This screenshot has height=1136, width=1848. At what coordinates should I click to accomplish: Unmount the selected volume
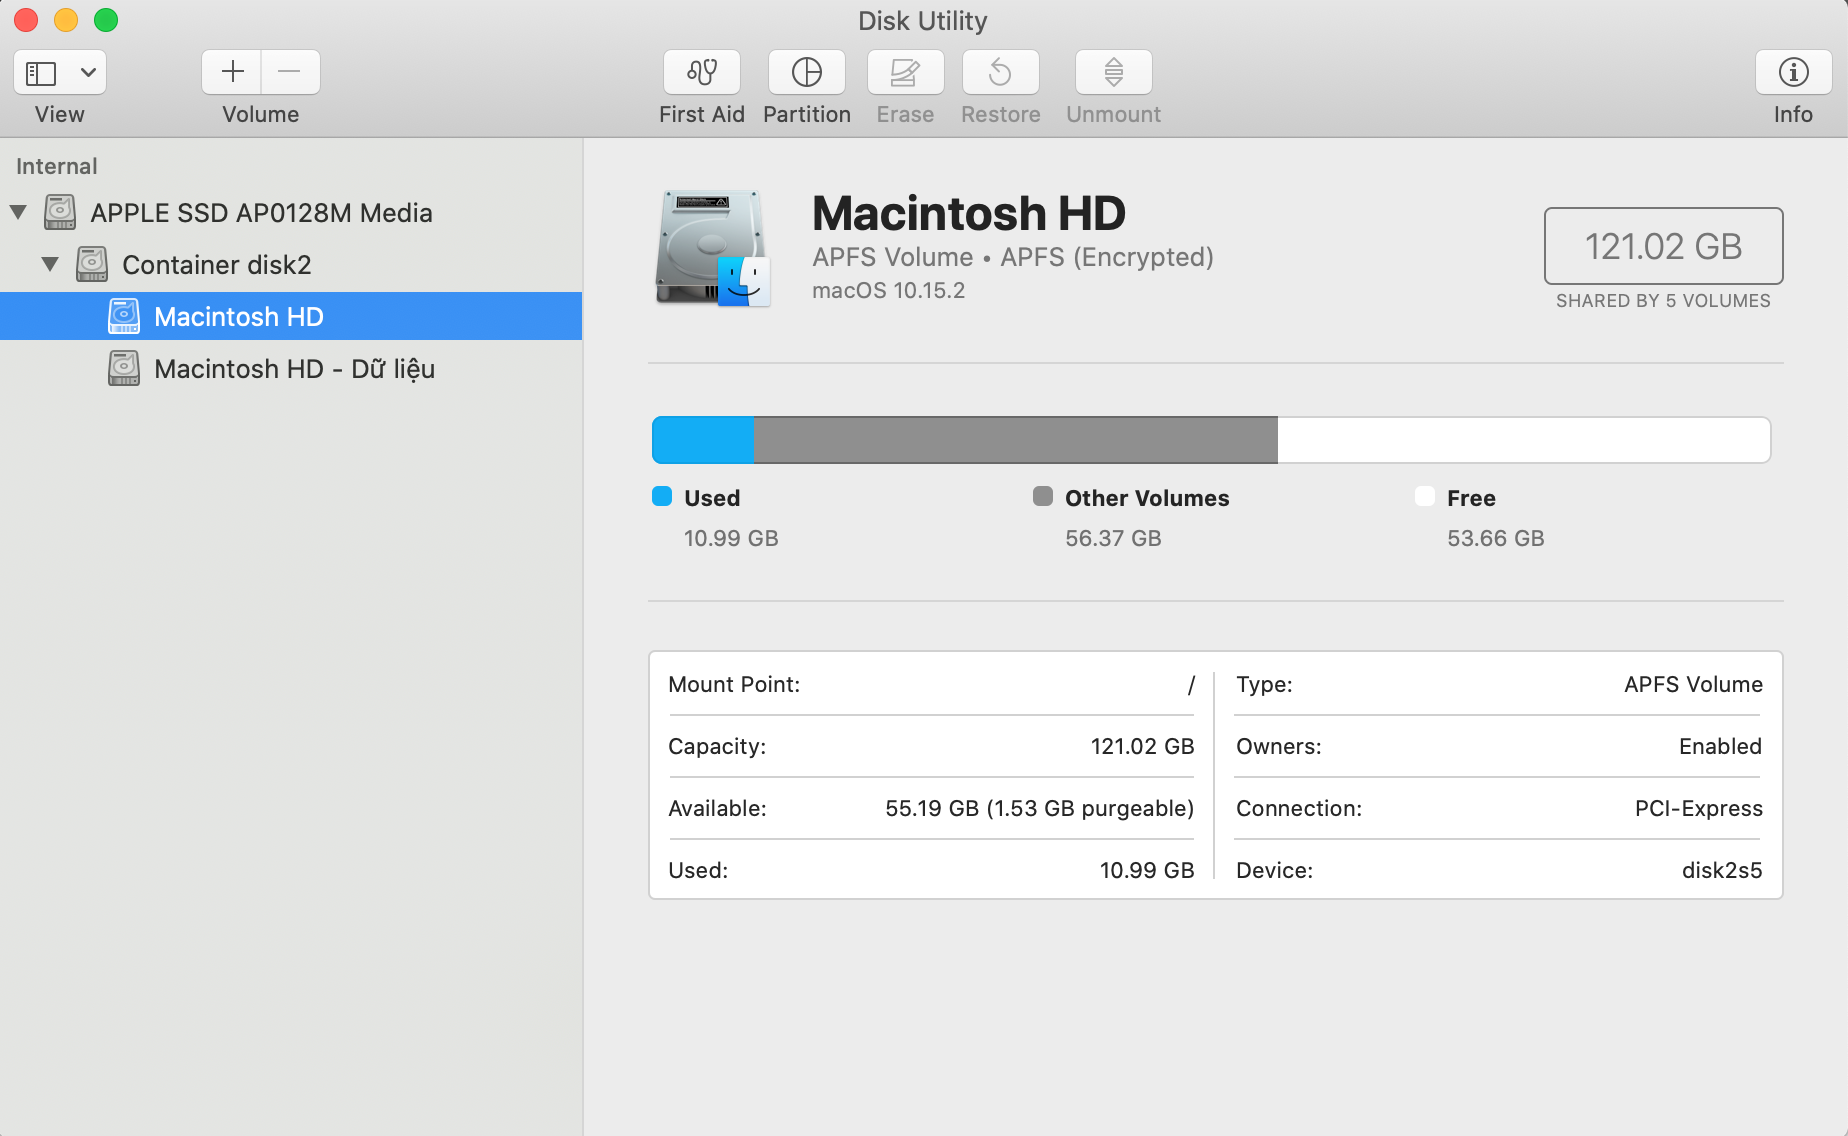click(1113, 73)
